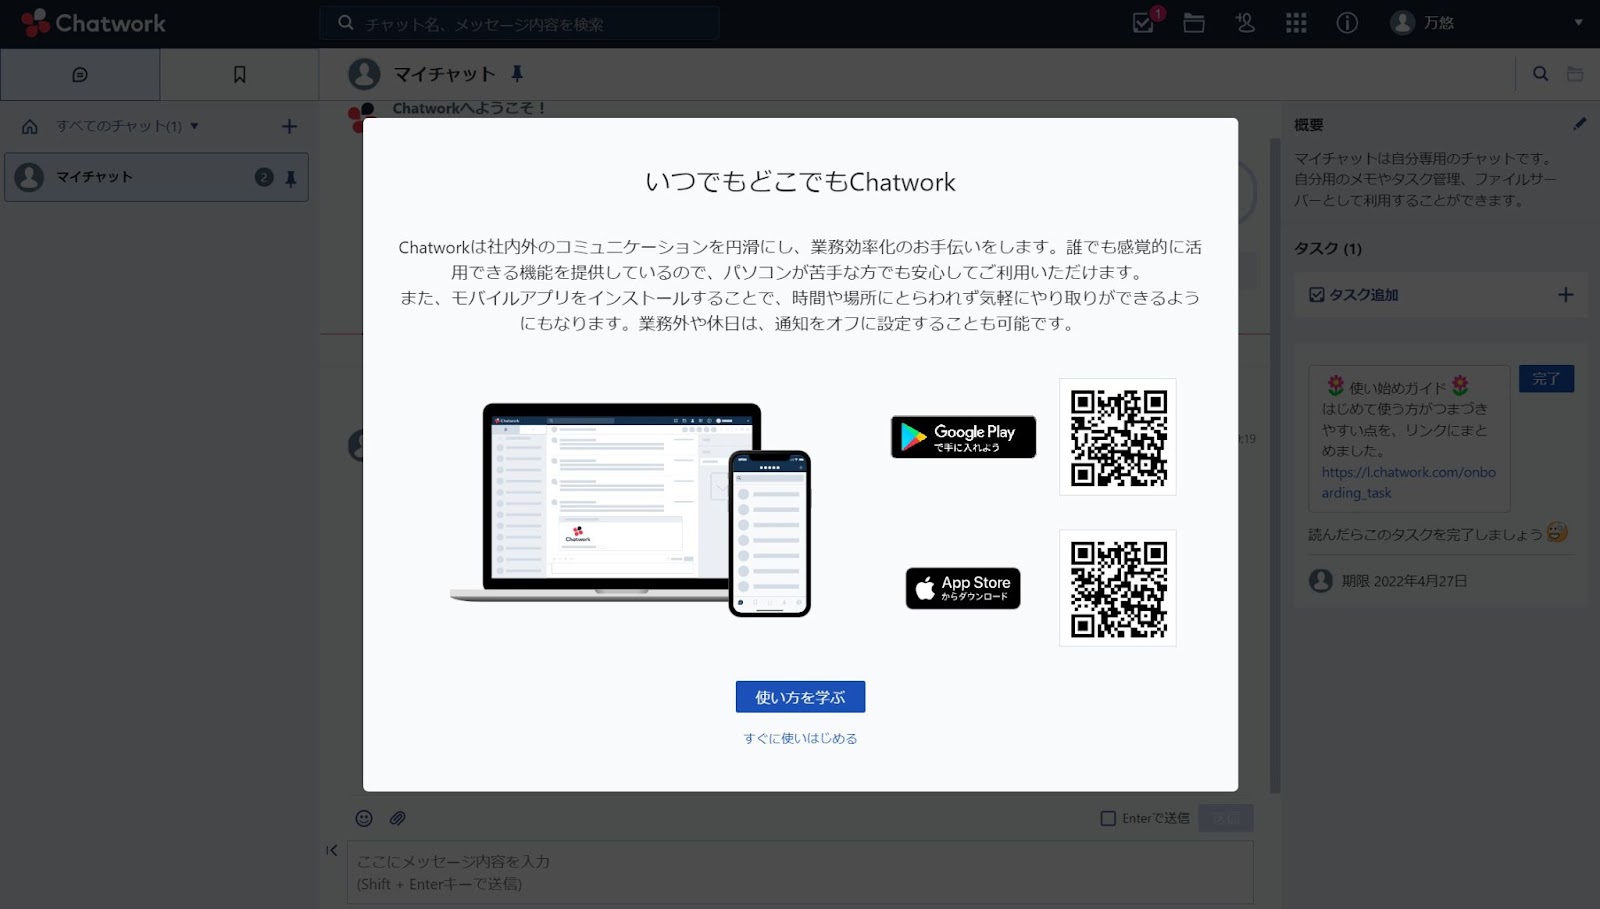Click the タスク (1) heading

click(x=1328, y=248)
